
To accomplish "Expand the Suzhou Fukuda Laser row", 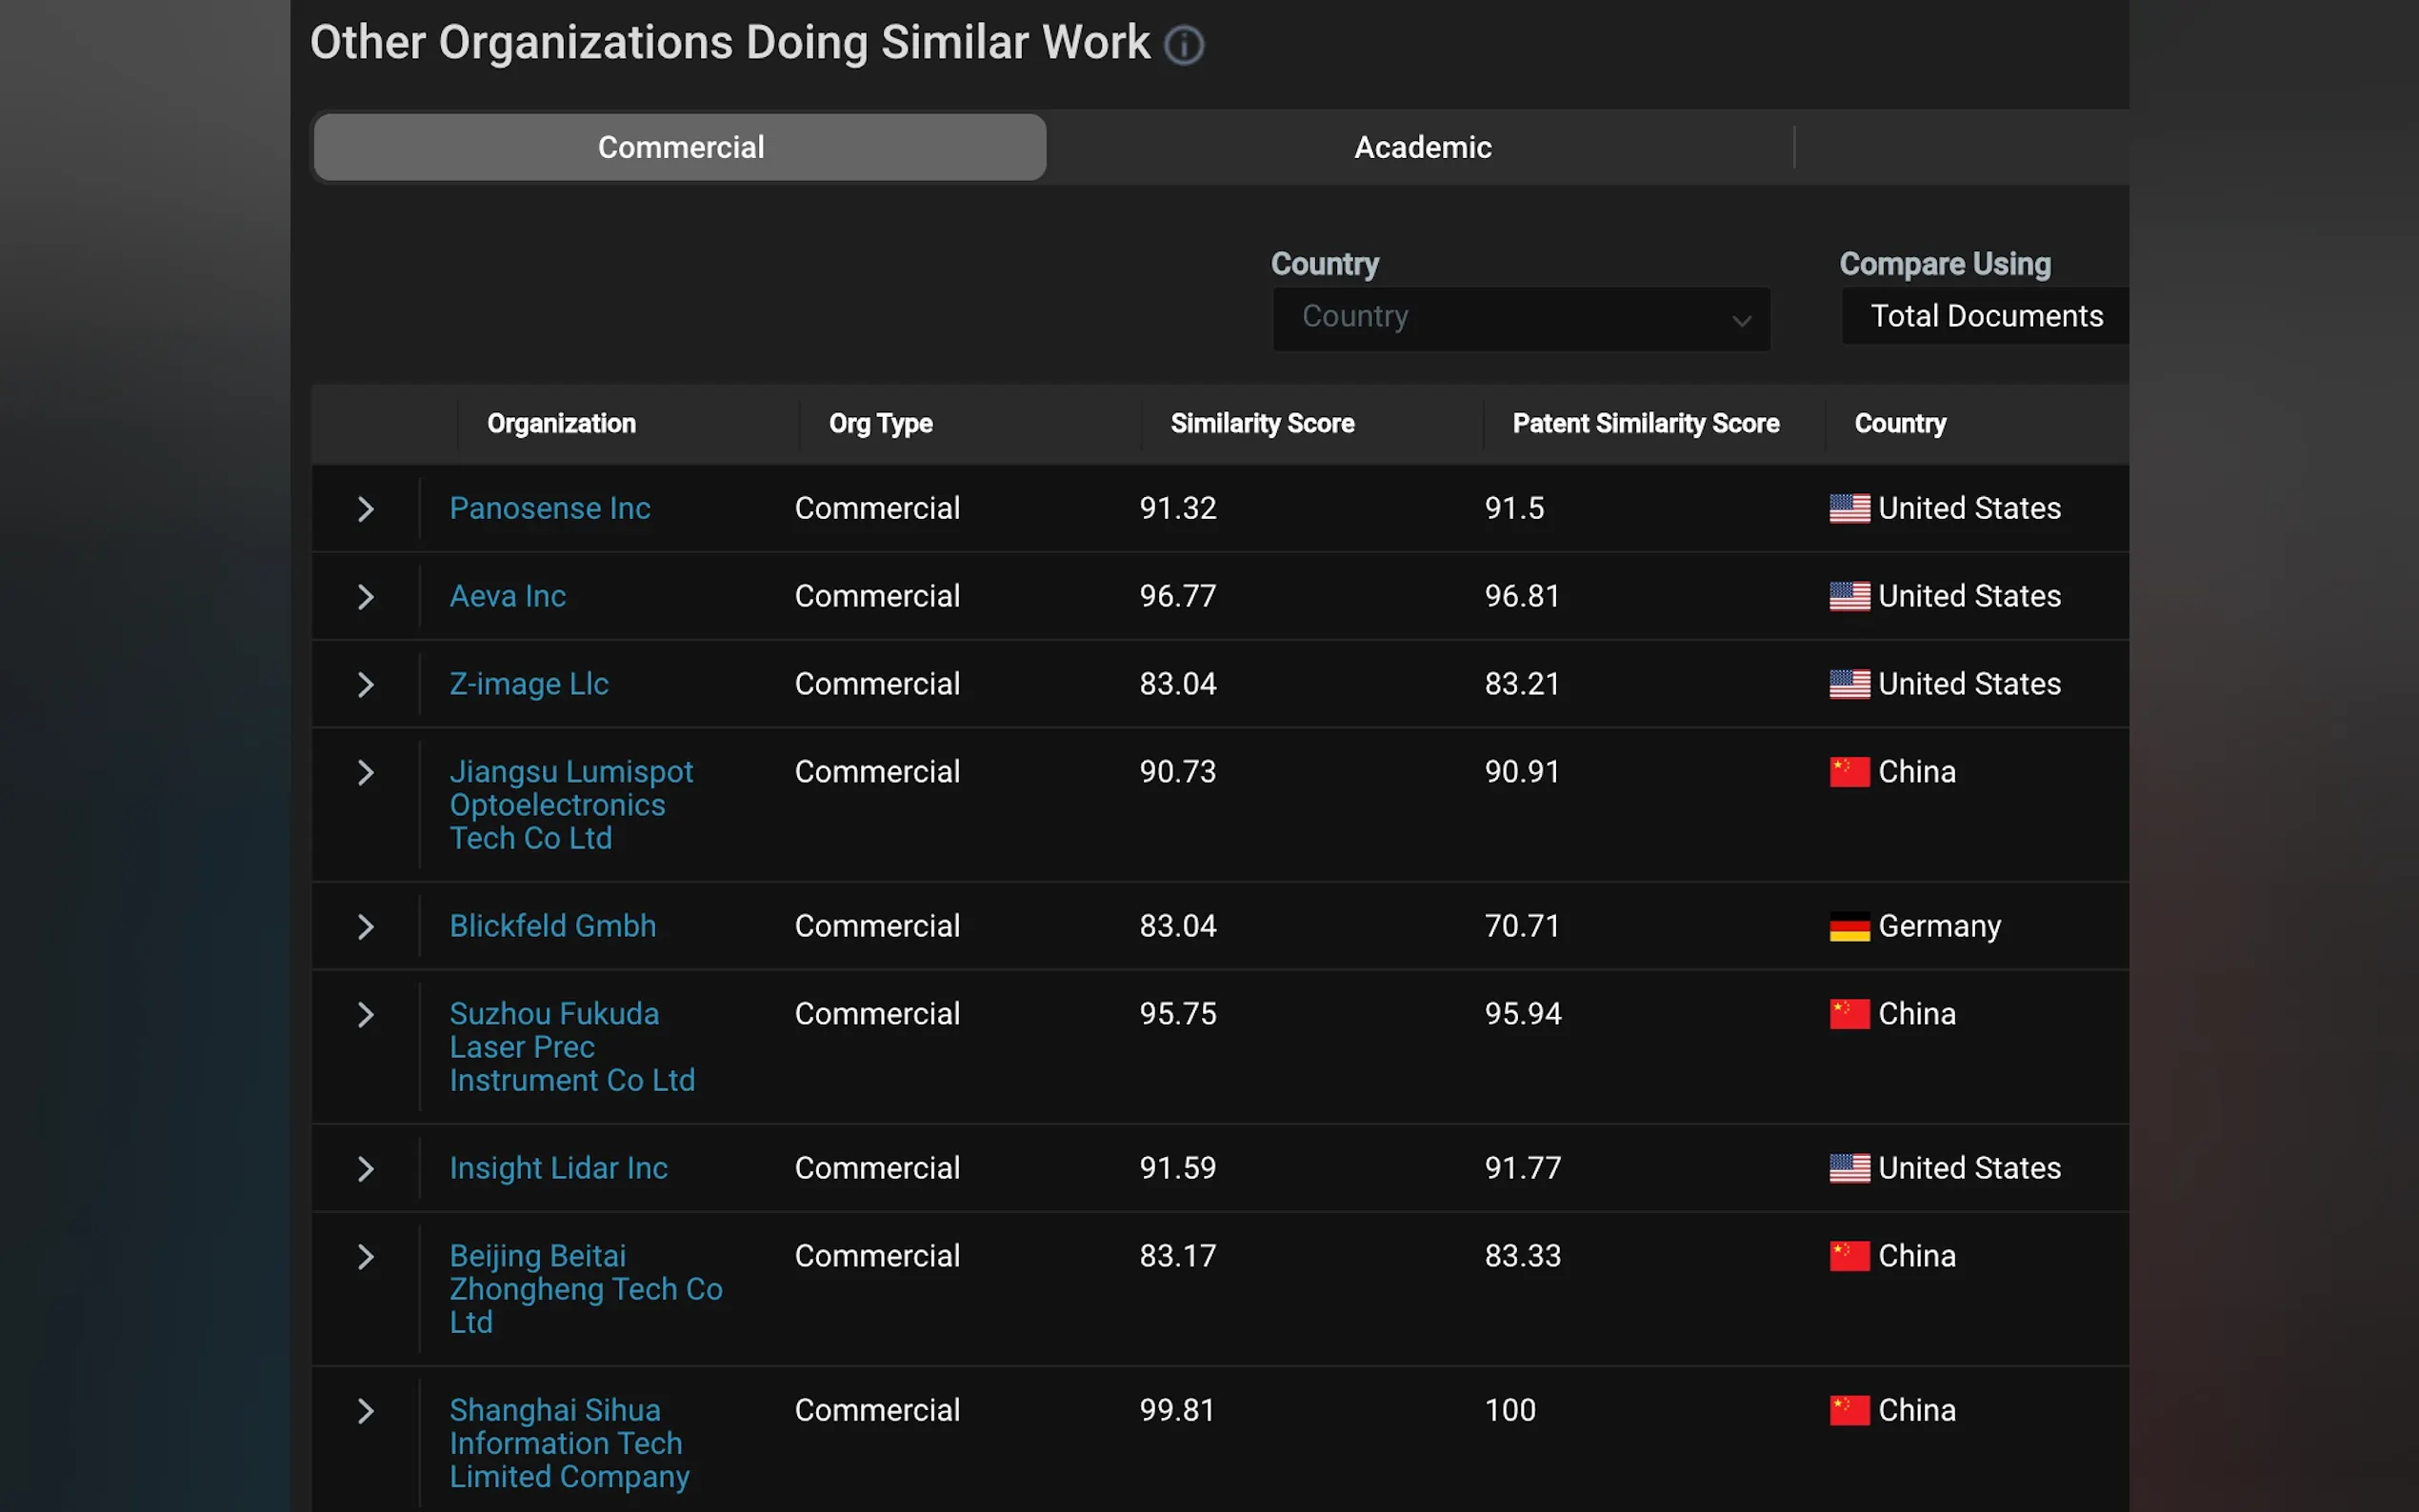I will (x=366, y=1015).
